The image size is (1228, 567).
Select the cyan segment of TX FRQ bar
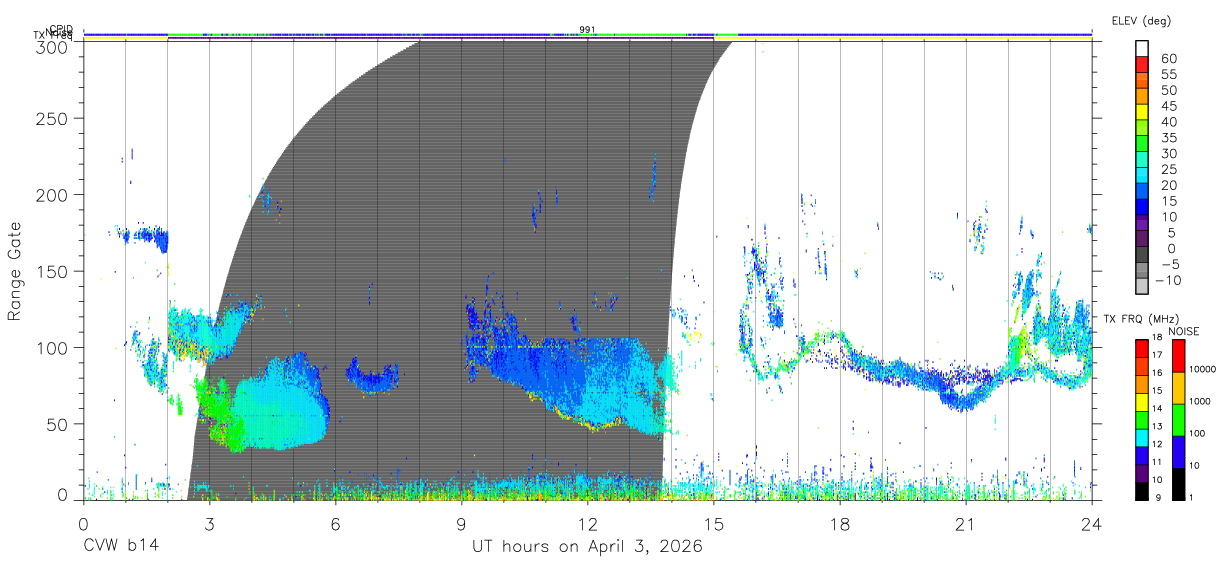pyautogui.click(x=1142, y=438)
